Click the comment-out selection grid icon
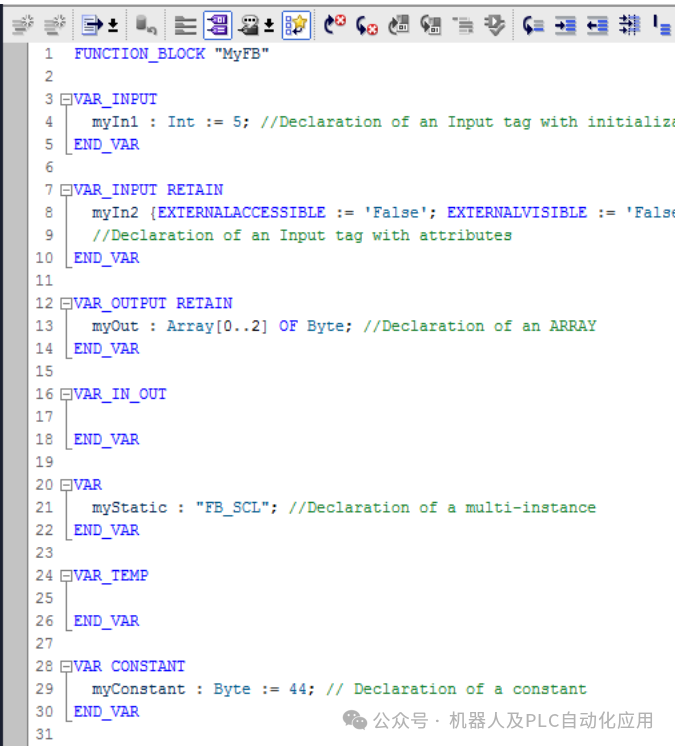 point(629,25)
